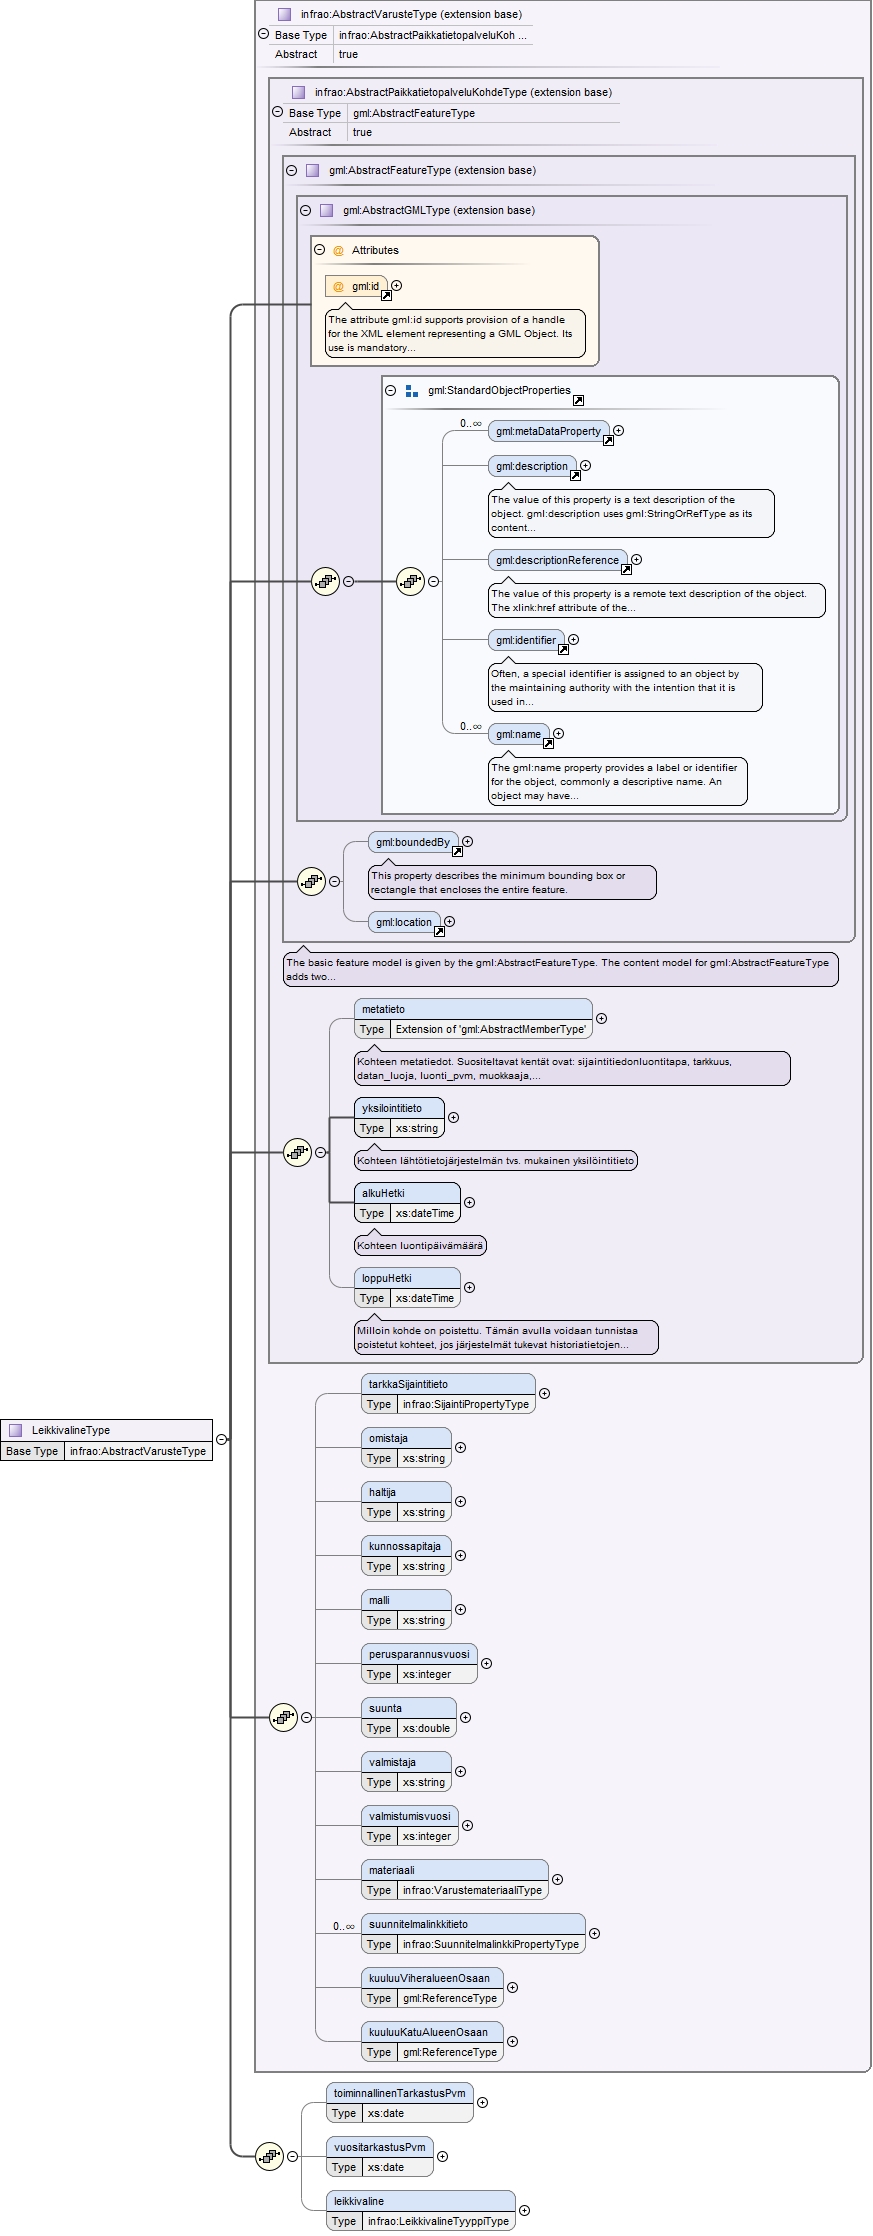
Task: Select the kuuluuViheralueenOsaan element box
Action: [432, 1988]
